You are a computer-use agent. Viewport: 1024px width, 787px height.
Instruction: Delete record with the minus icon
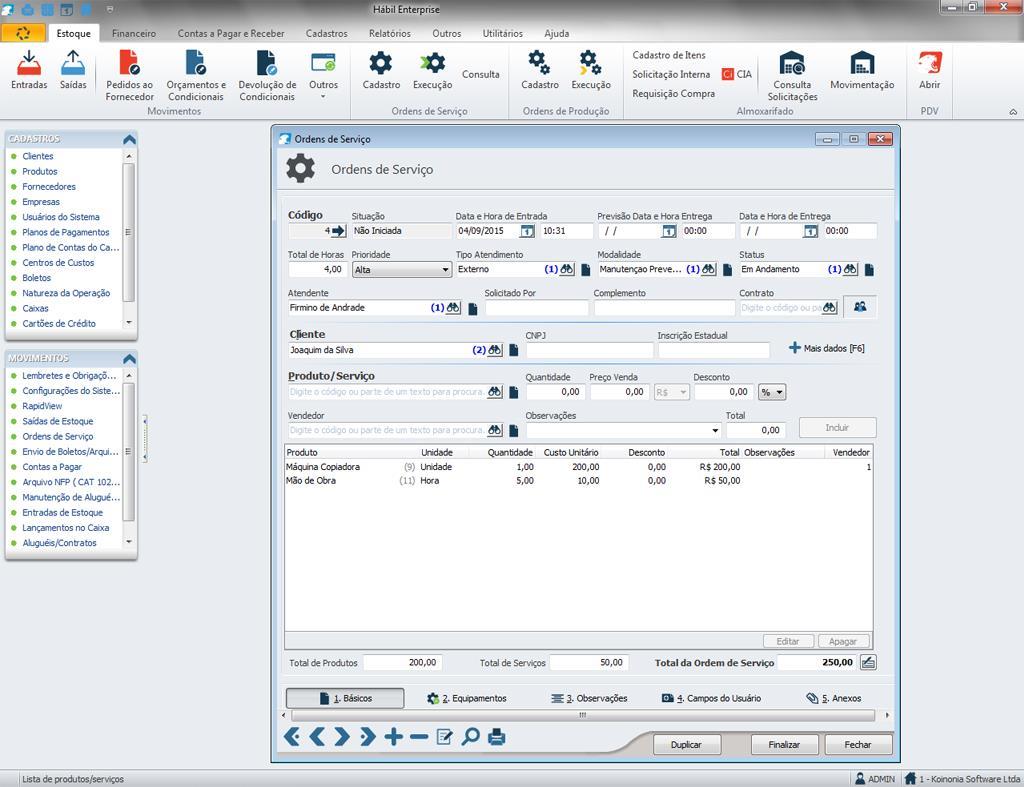click(419, 737)
